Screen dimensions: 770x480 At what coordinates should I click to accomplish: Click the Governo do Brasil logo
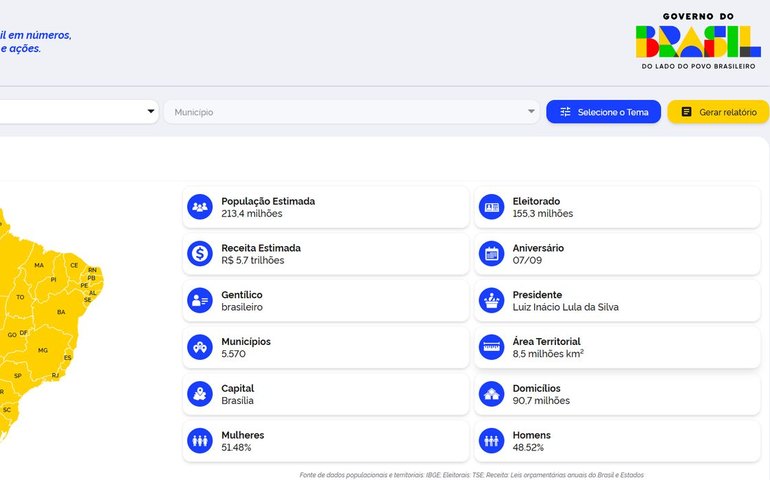(698, 41)
